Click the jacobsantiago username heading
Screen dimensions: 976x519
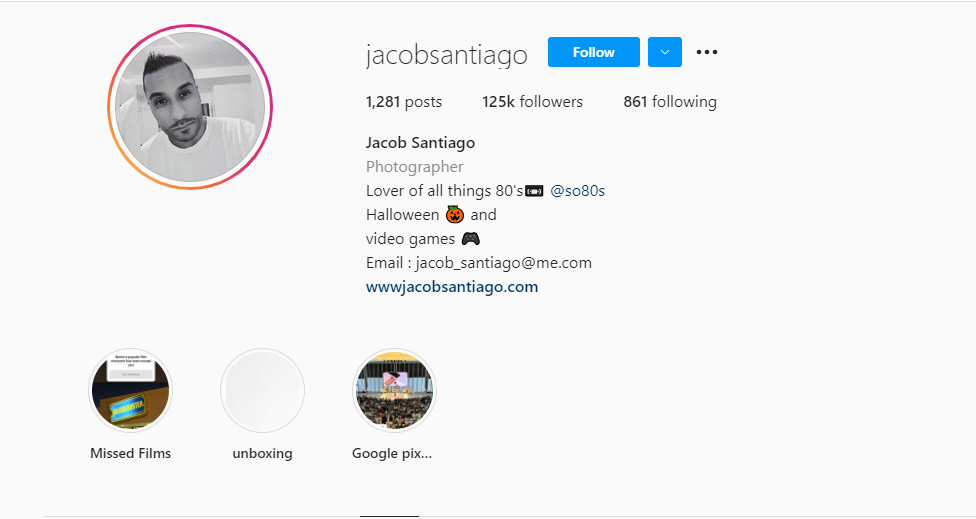coord(447,55)
